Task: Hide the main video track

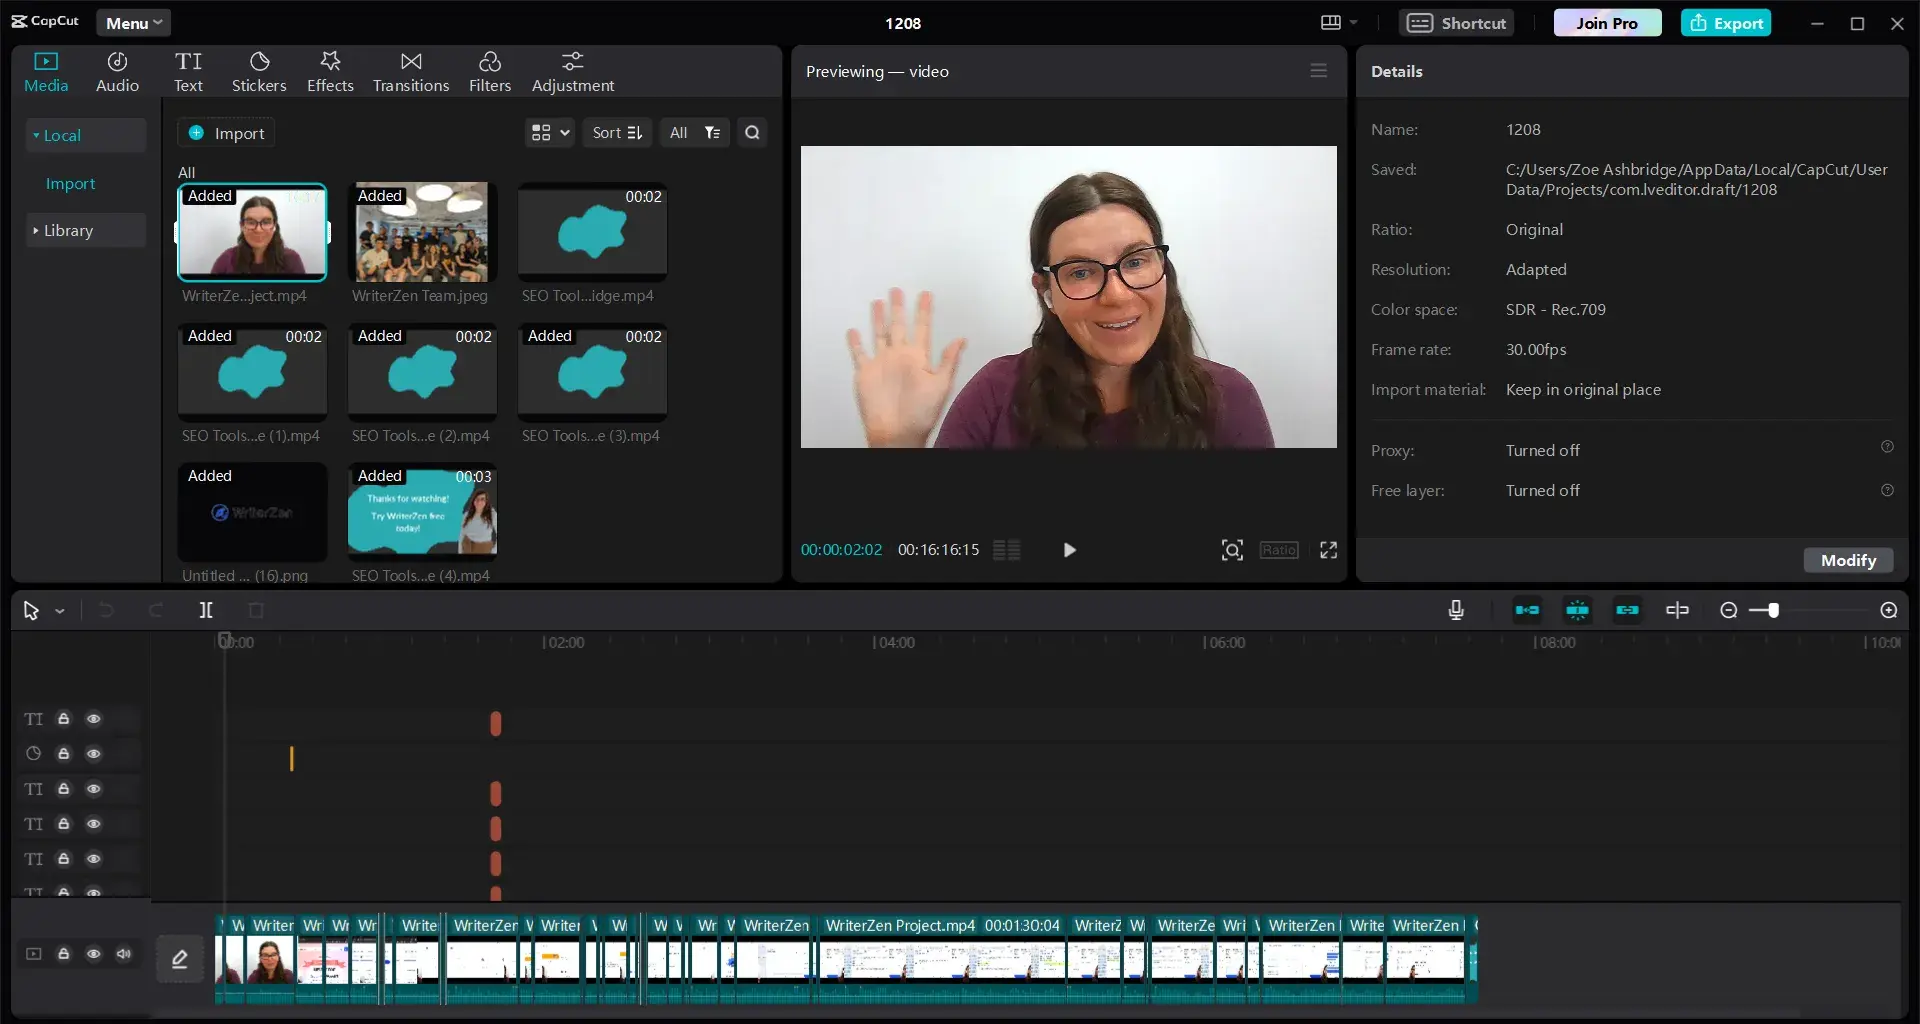Action: (94, 954)
